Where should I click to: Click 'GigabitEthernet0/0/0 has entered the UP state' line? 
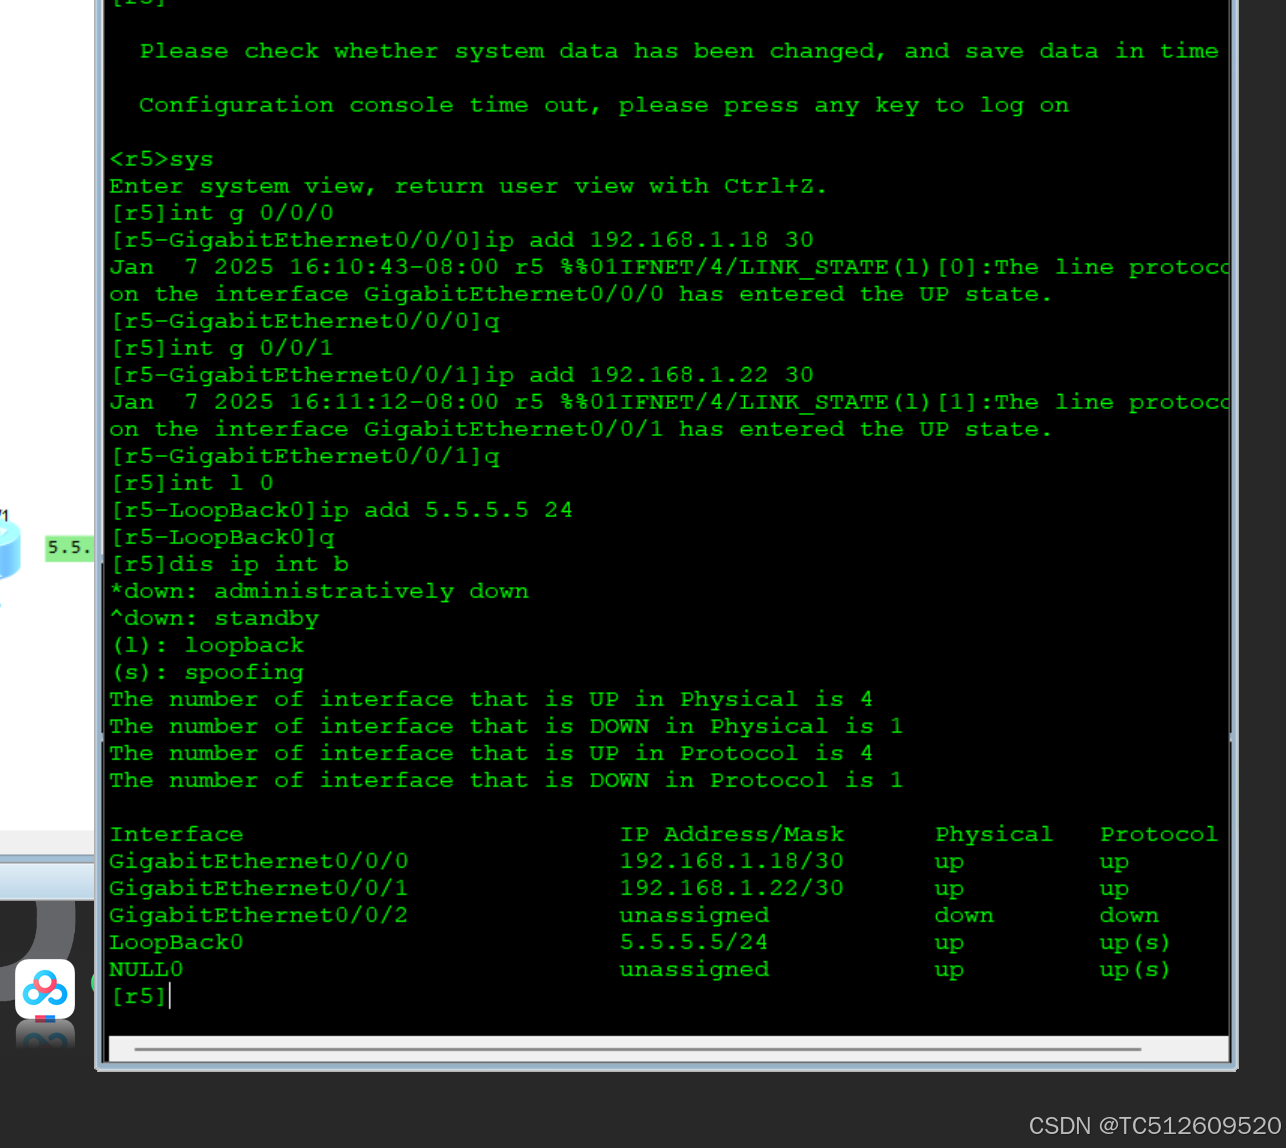[582, 295]
